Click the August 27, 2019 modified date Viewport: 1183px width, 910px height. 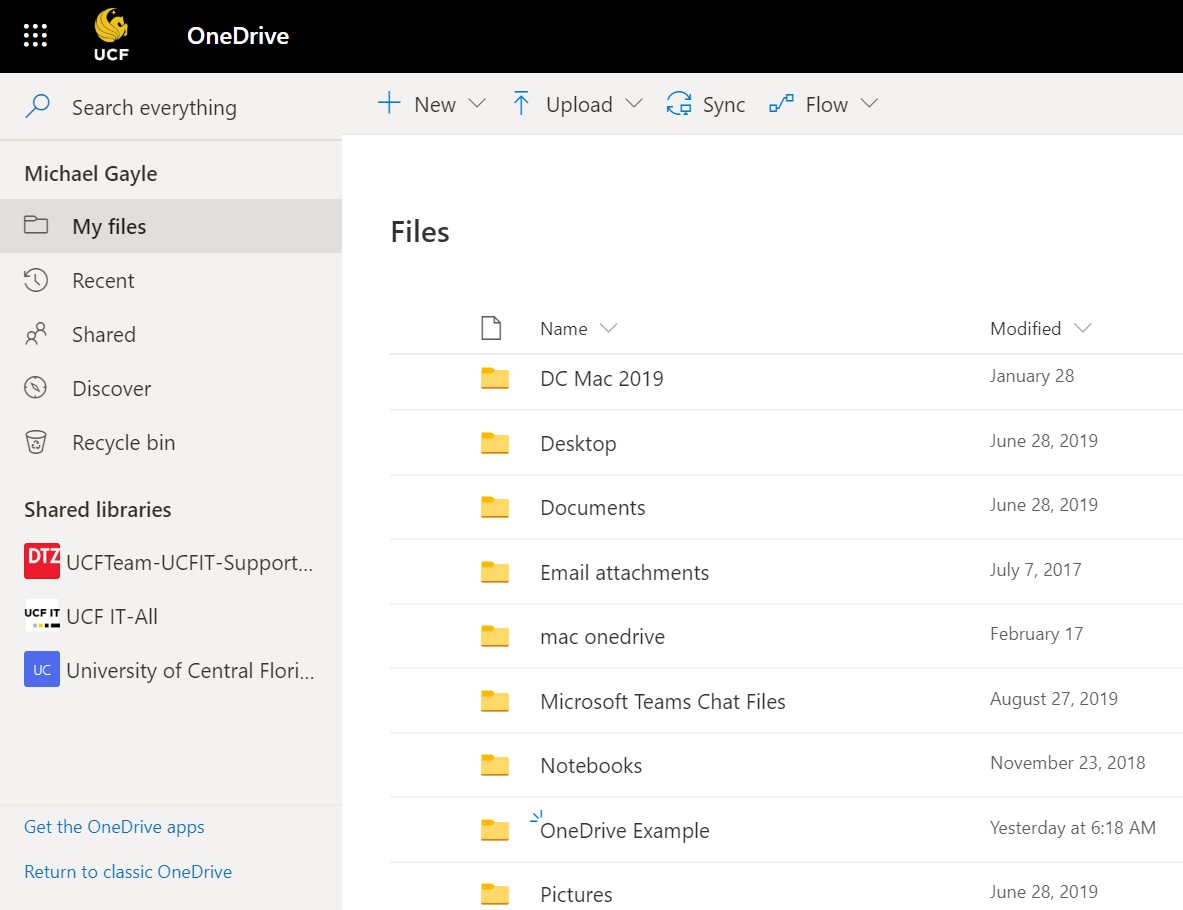click(x=1053, y=699)
